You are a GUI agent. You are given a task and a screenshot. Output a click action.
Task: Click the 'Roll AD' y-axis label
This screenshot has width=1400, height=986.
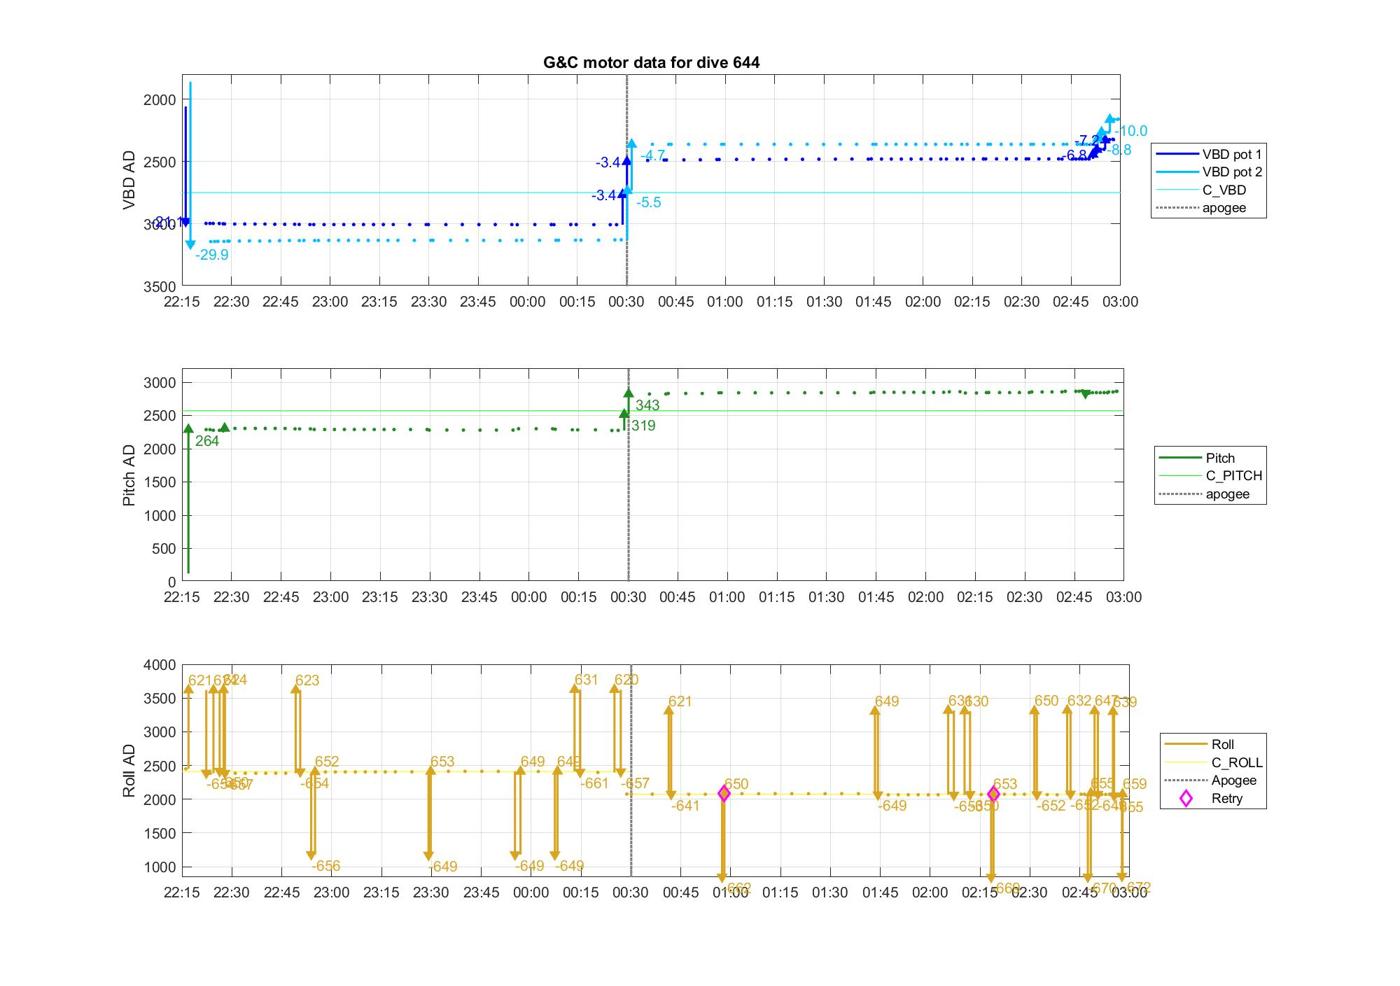[129, 770]
